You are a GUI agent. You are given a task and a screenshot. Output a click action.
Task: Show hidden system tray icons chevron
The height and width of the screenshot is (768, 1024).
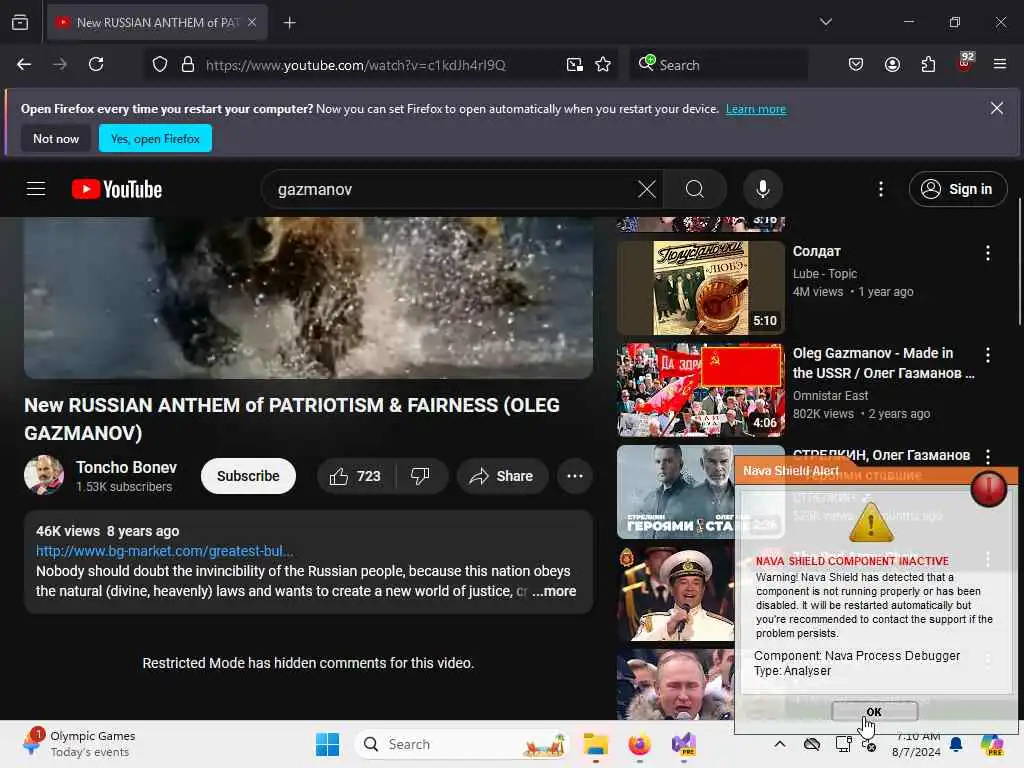click(x=780, y=744)
